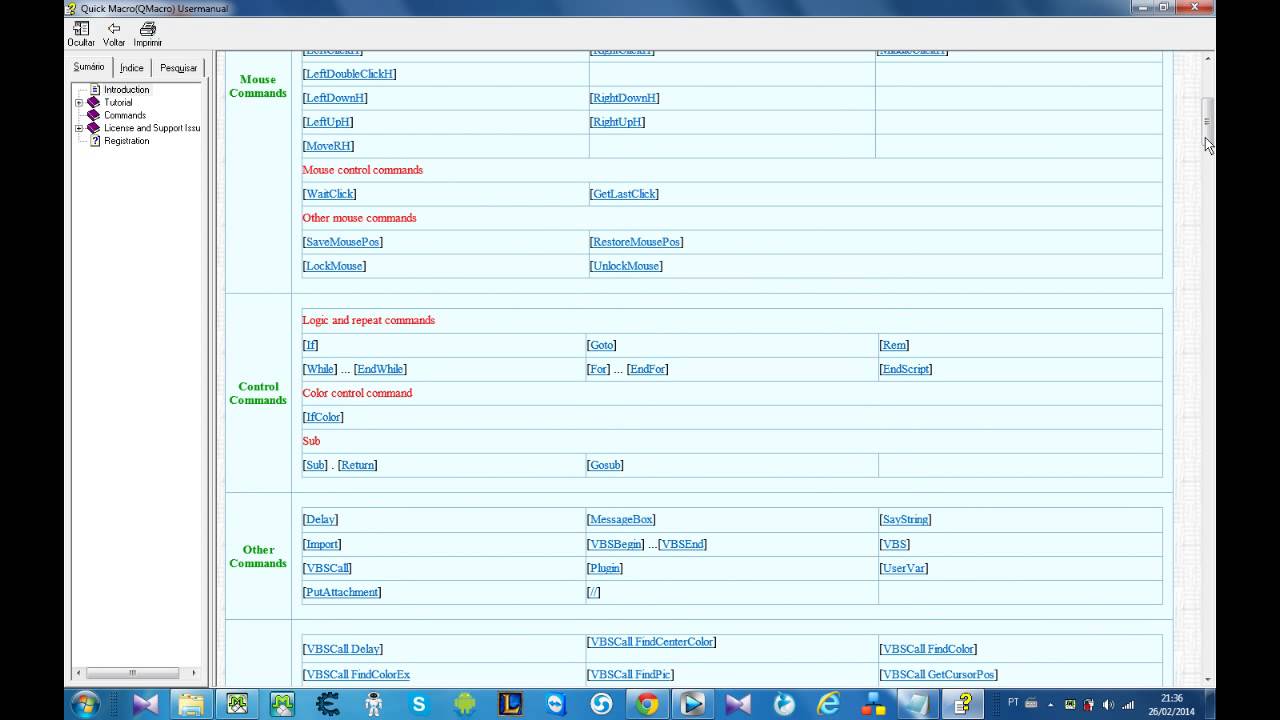Click the down arrow of the vertical scrollbar
The image size is (1280, 720).
pos(1207,679)
